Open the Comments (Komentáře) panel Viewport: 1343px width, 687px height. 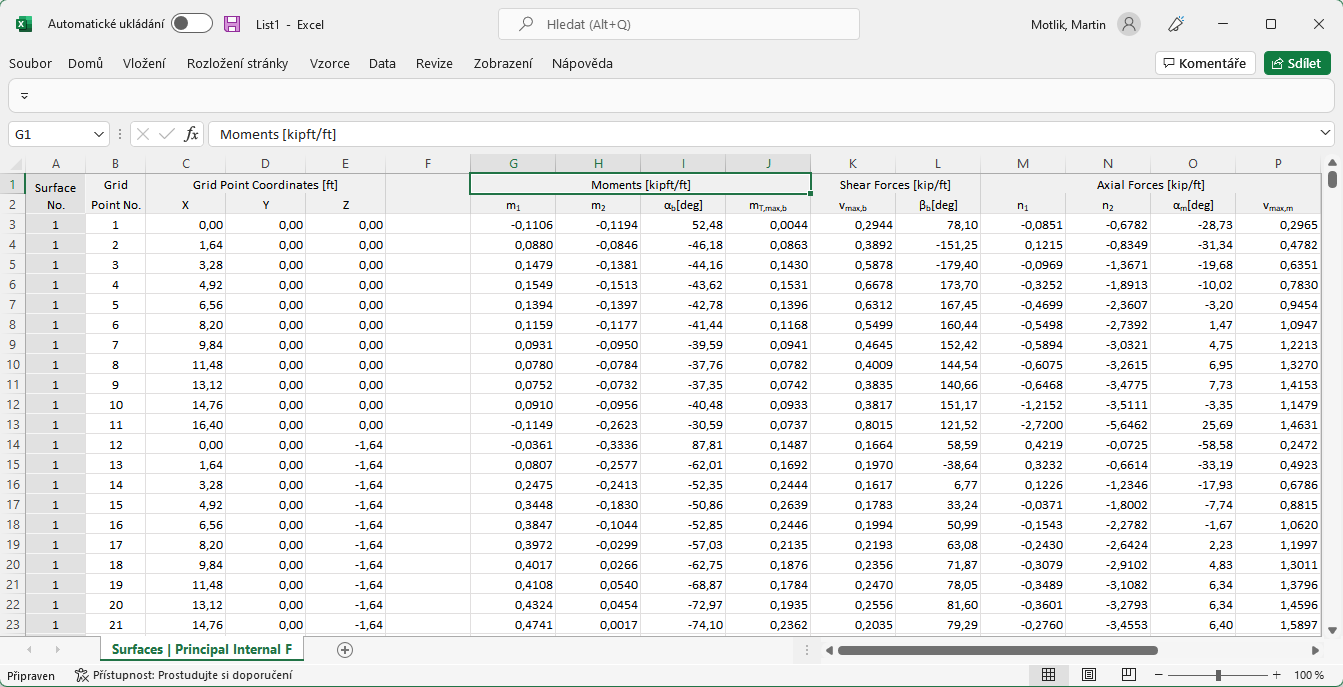tap(1205, 62)
